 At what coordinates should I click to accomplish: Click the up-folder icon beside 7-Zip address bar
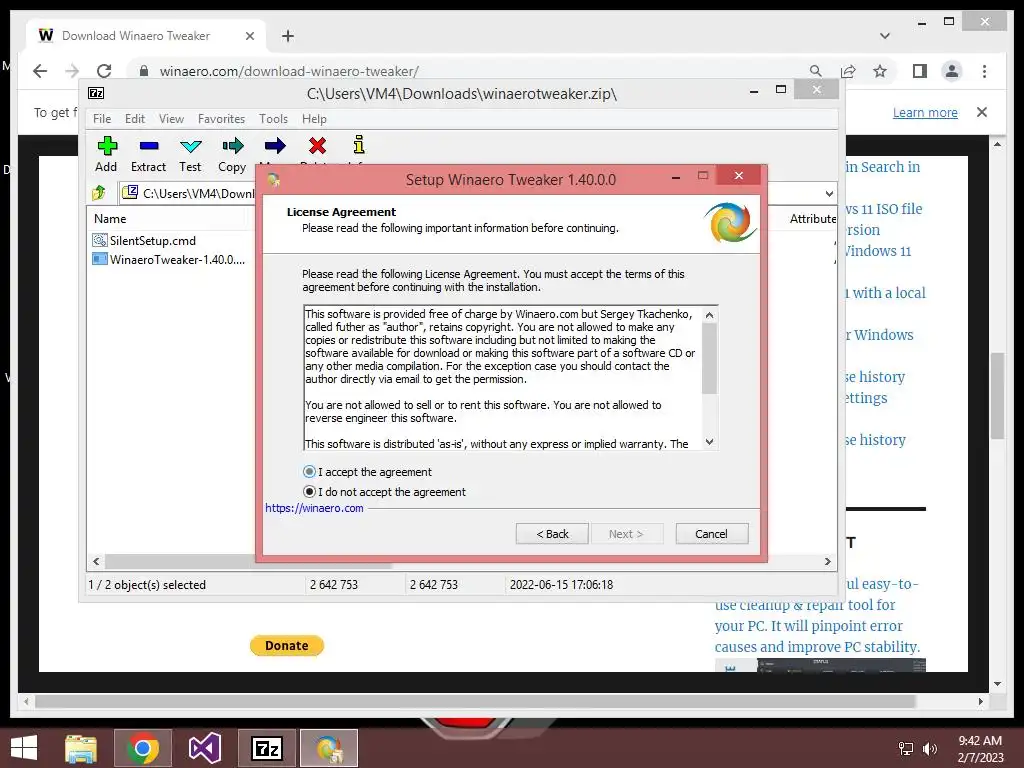click(x=99, y=193)
